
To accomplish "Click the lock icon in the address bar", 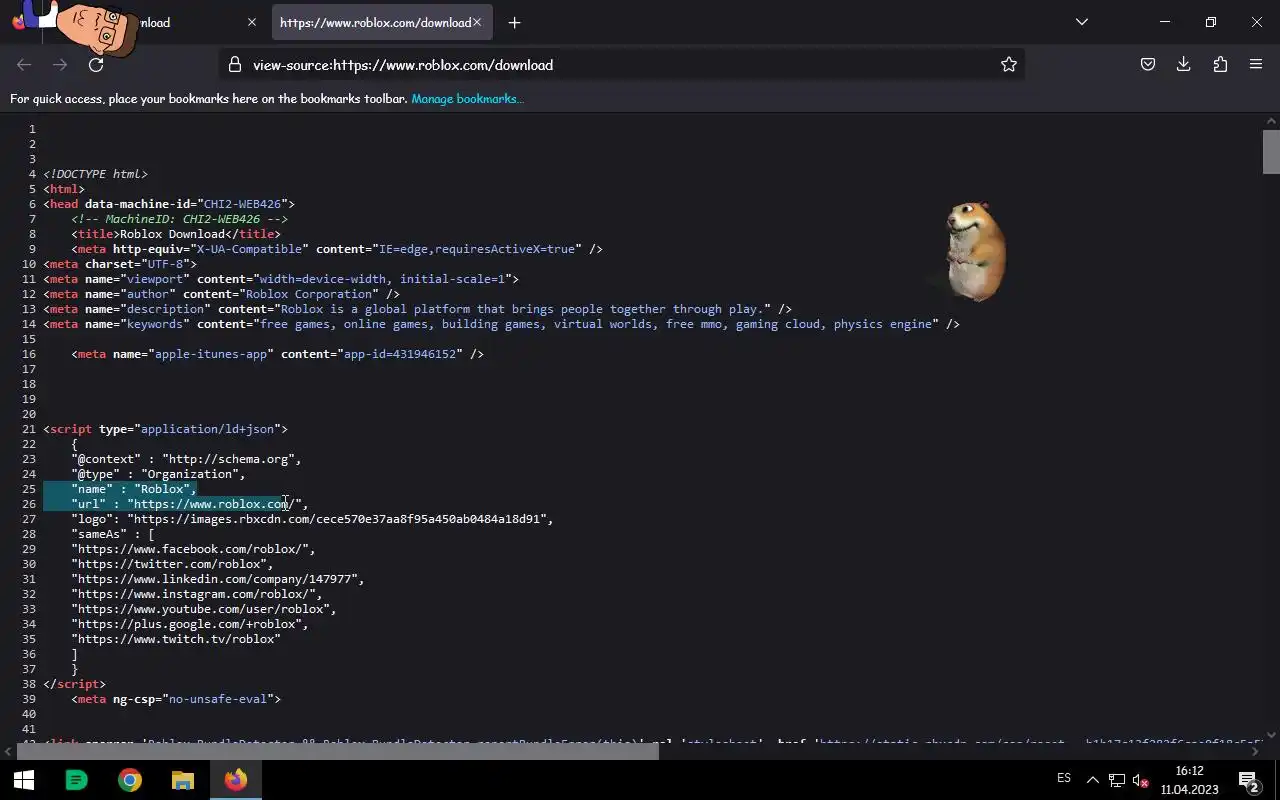I will coord(235,64).
